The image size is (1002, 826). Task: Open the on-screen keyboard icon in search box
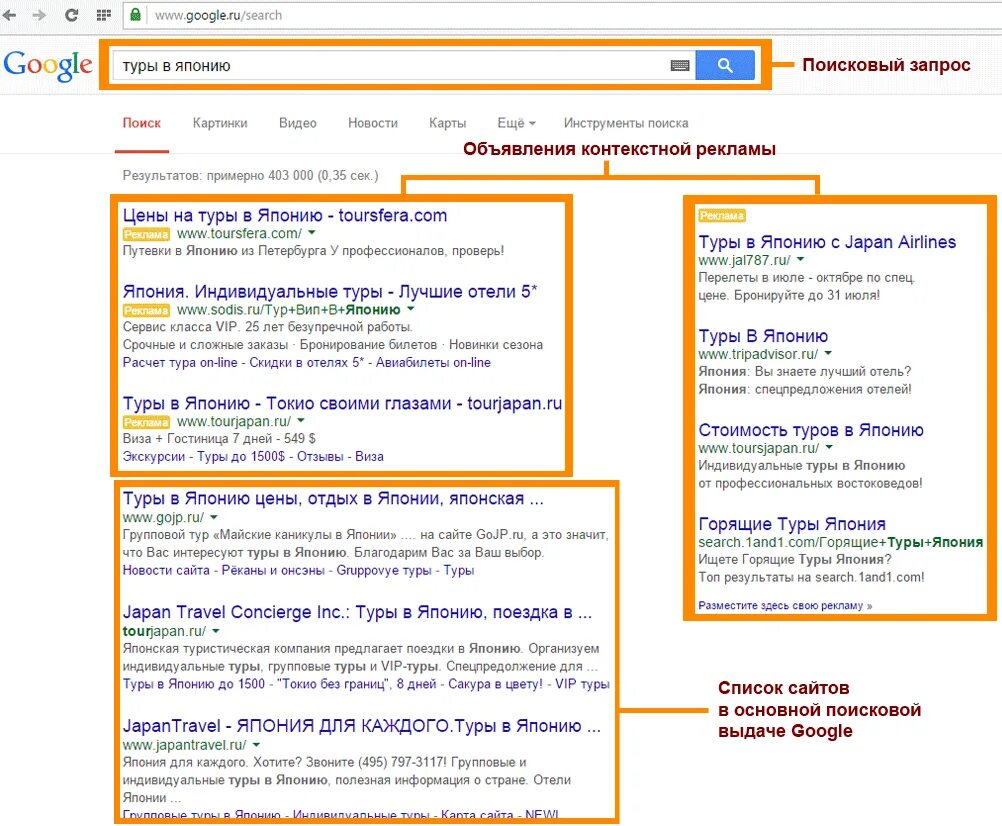680,65
